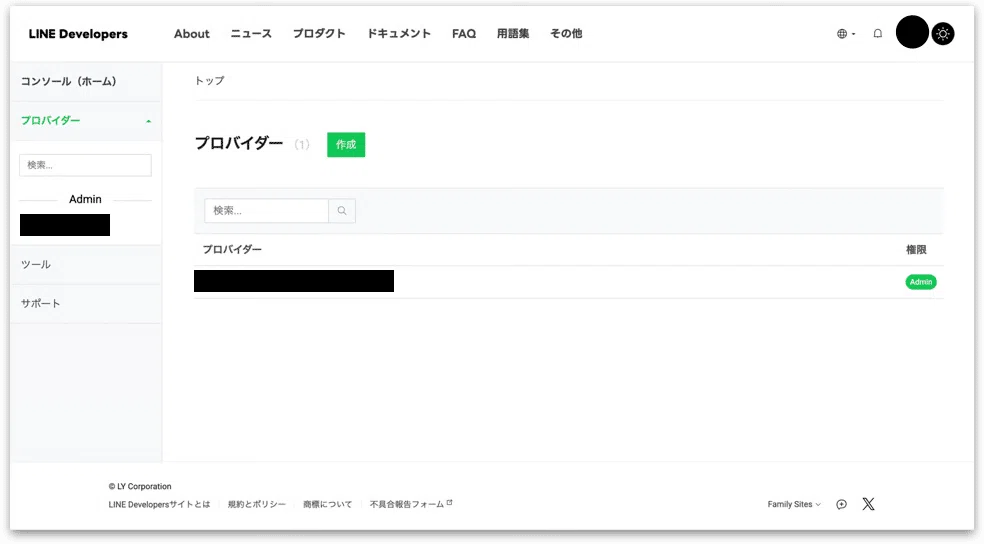
Task: Collapse the プロバイダー sidebar section
Action: coord(86,120)
